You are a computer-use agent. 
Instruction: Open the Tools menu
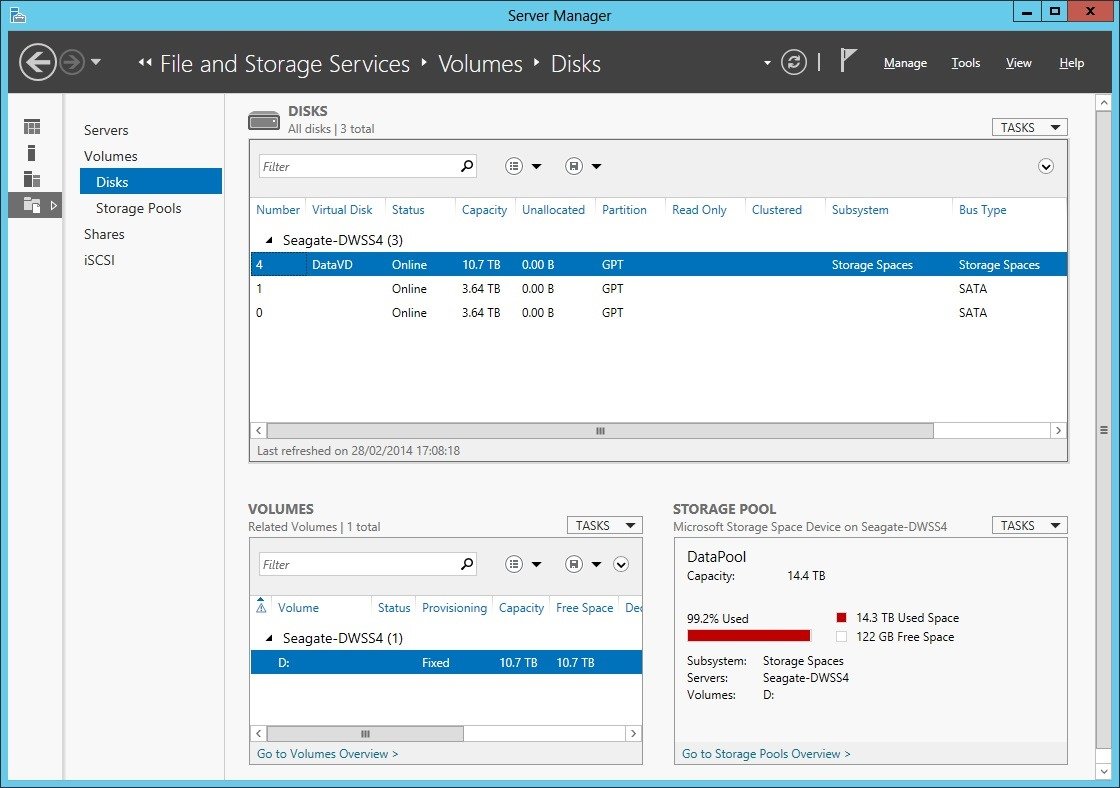966,63
